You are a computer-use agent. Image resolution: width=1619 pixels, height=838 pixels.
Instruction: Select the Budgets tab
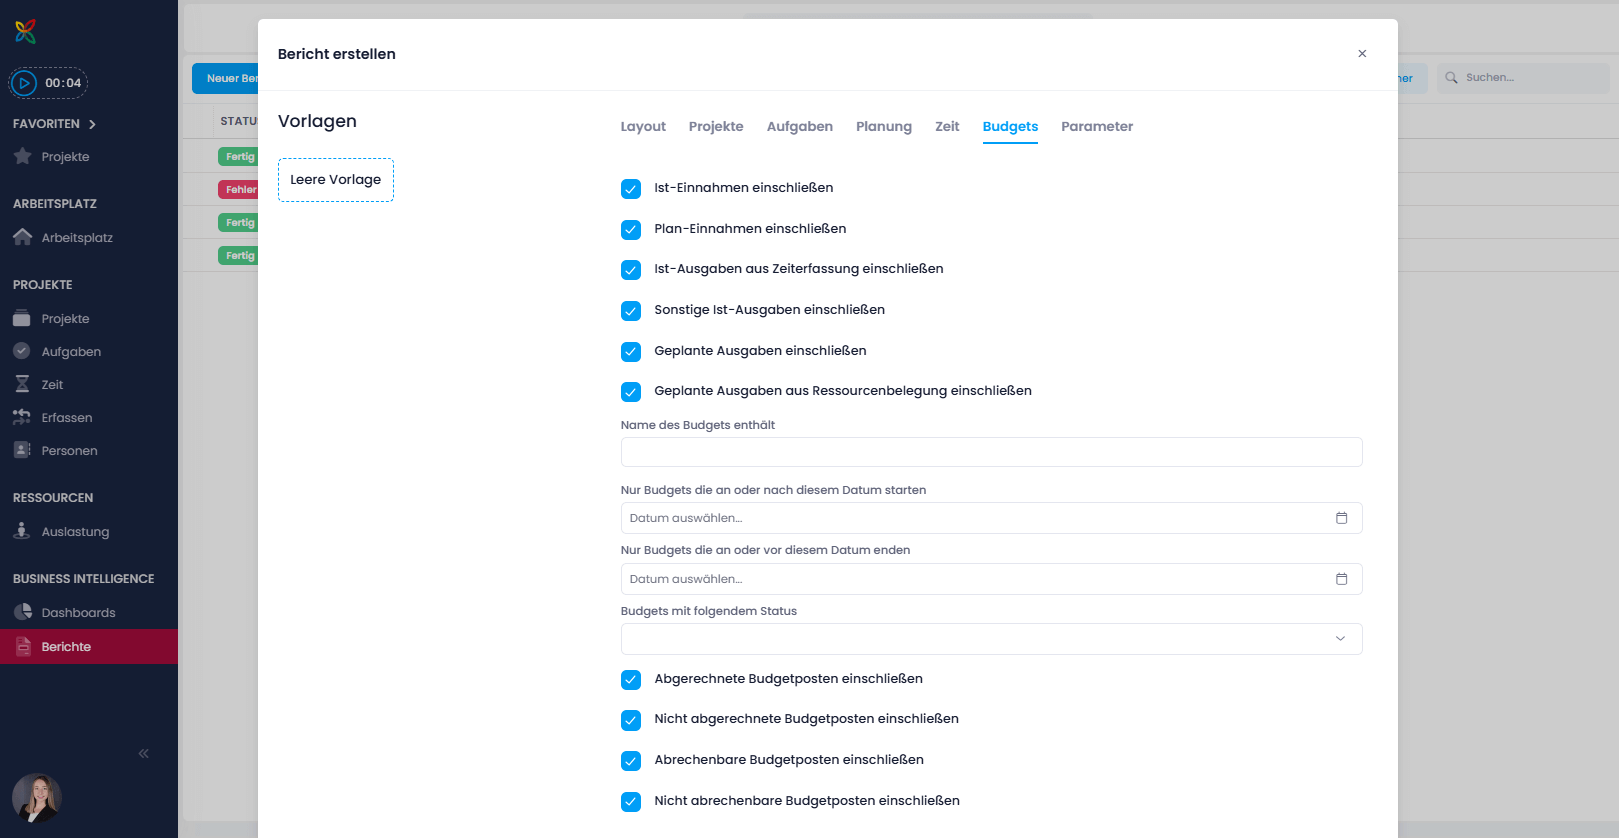click(x=1010, y=127)
